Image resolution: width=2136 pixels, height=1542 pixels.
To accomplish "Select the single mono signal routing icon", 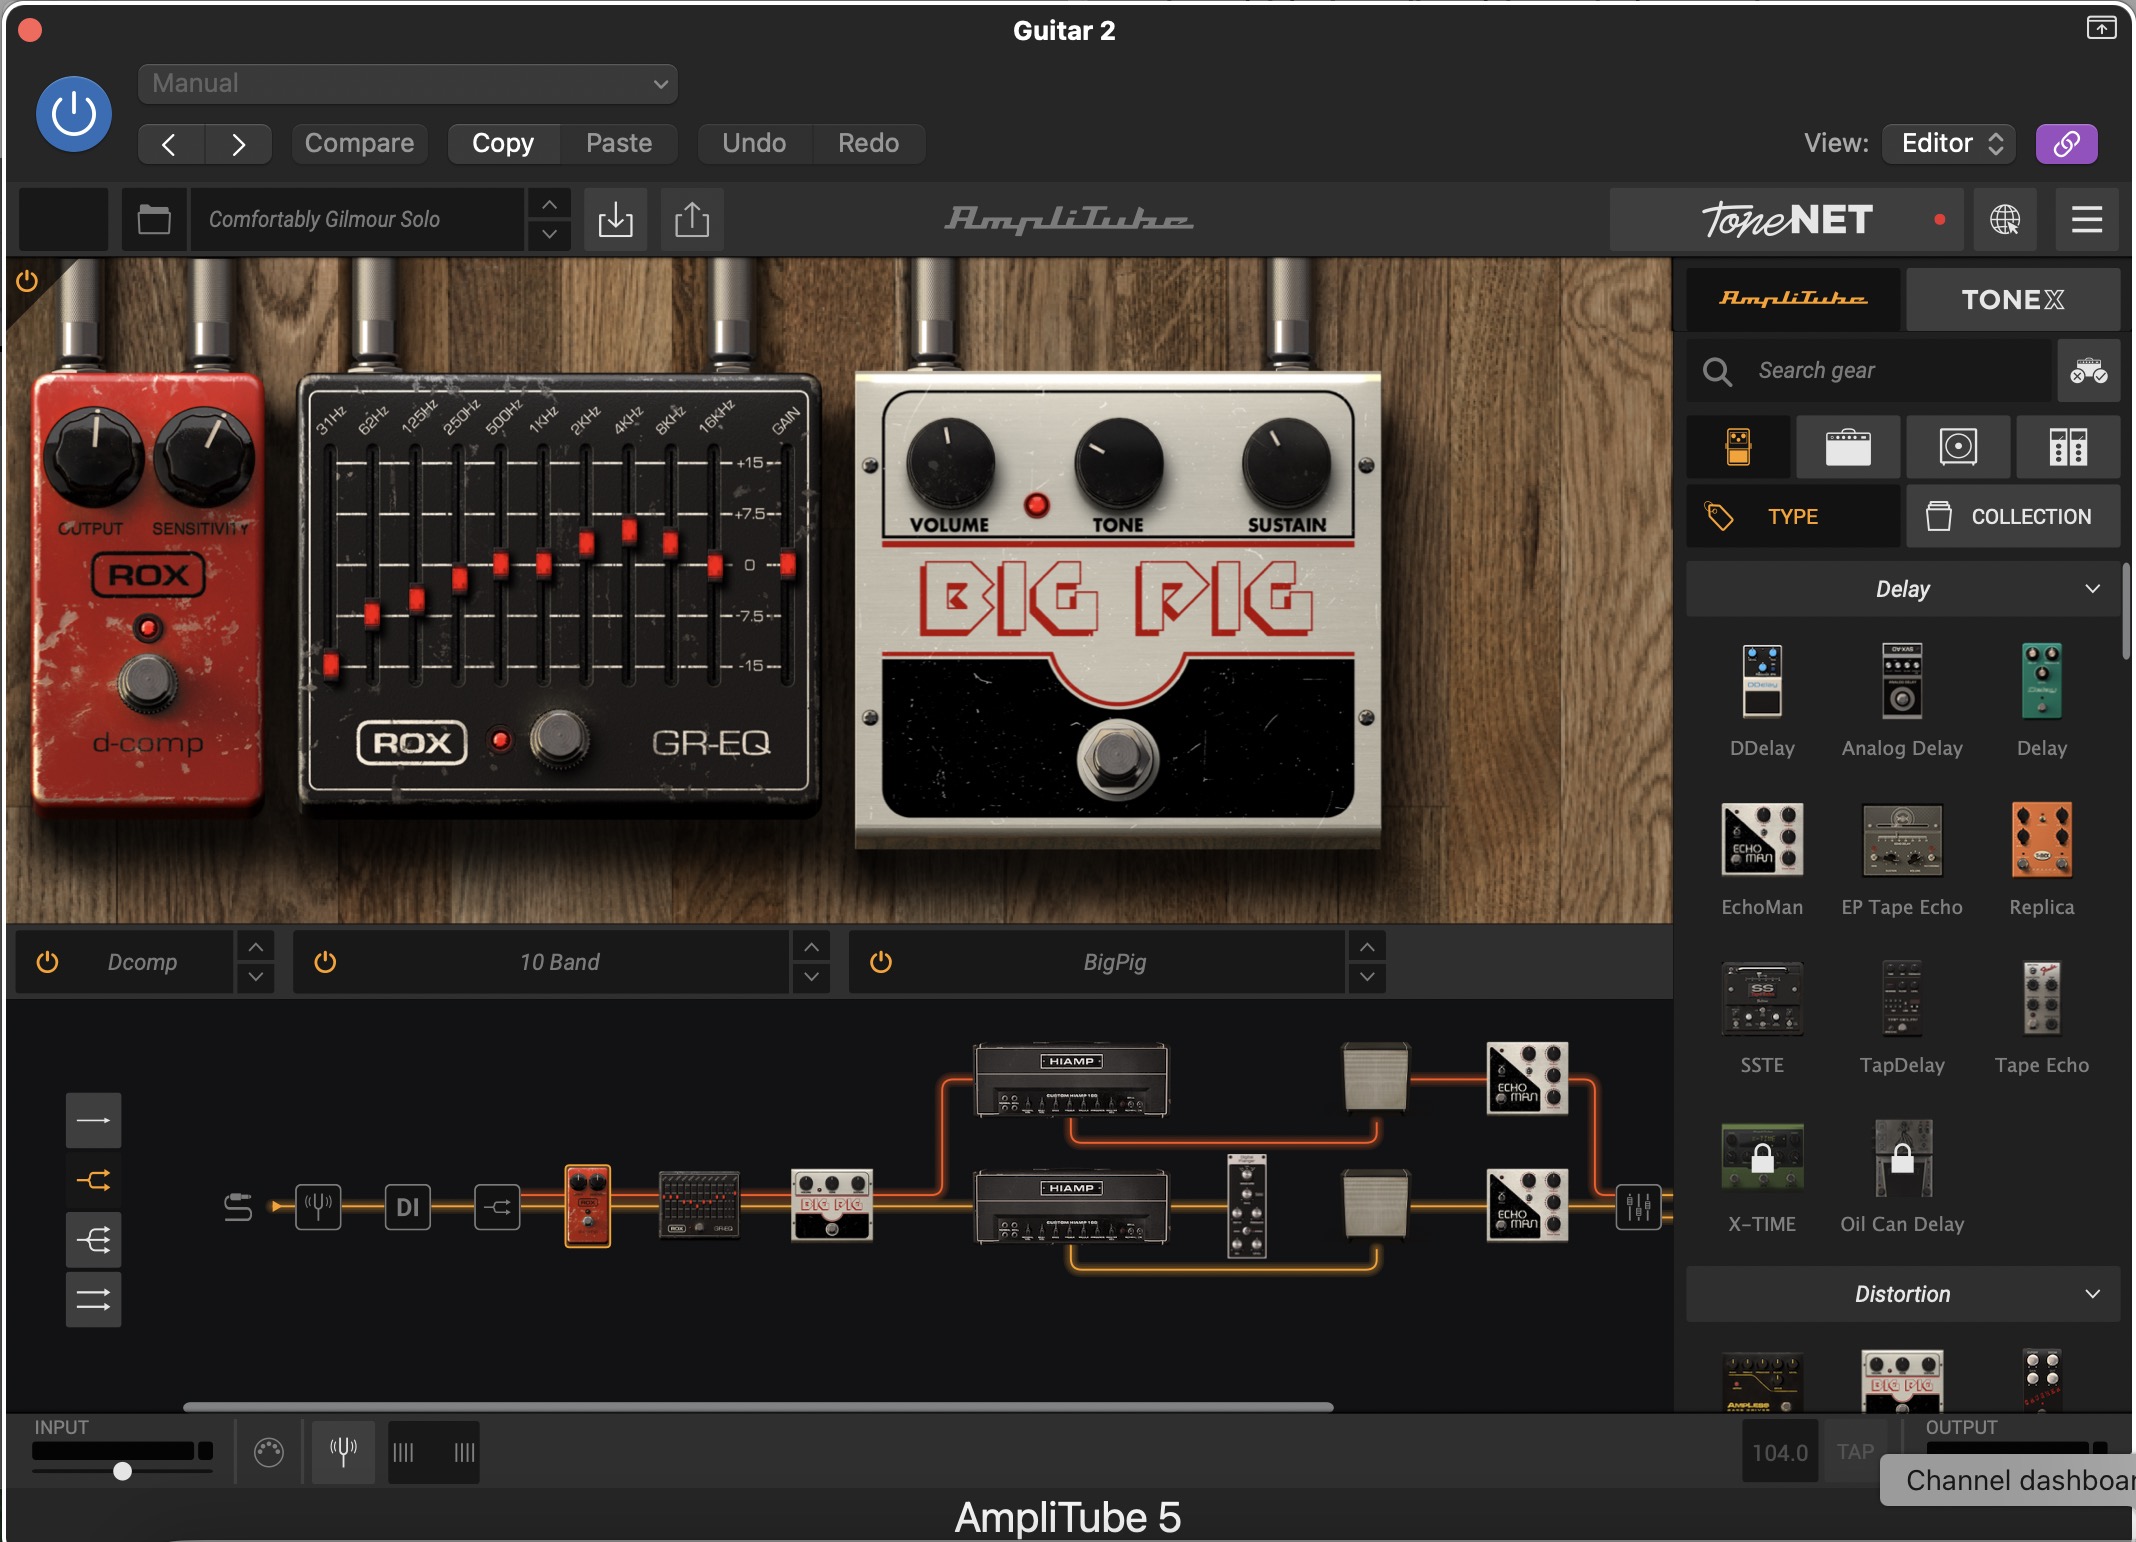I will (94, 1120).
